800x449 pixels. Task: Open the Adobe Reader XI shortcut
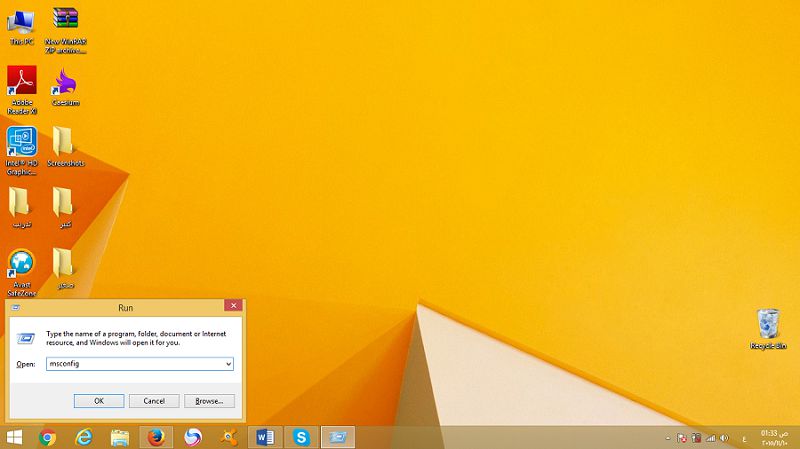21,90
